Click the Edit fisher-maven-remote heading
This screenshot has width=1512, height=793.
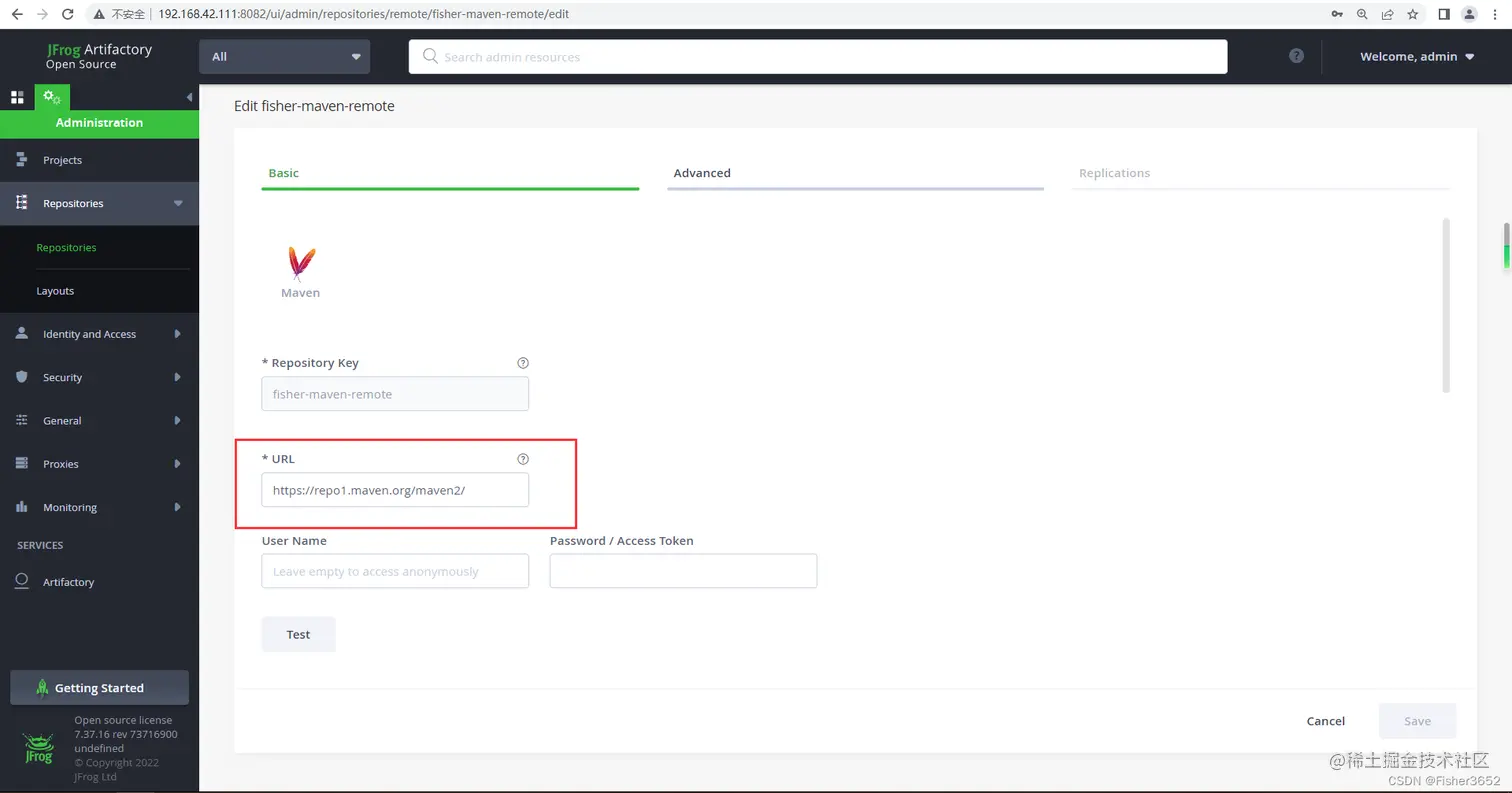click(x=314, y=106)
